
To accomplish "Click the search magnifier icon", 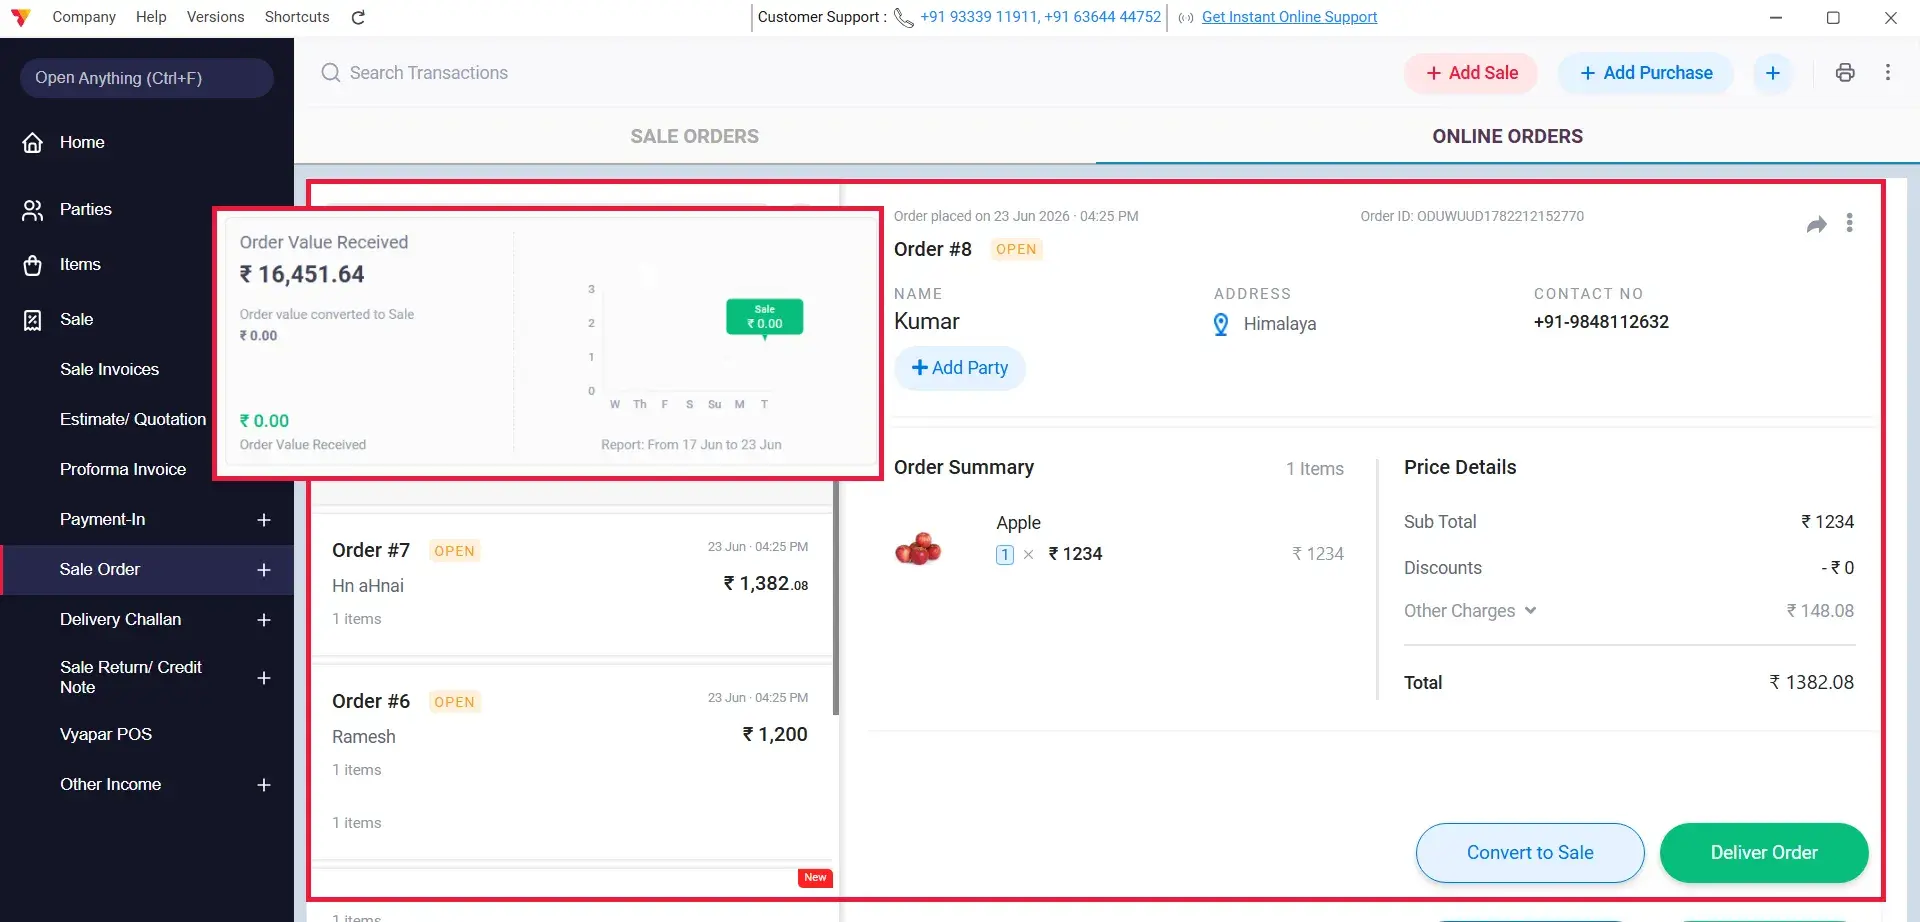I will [x=331, y=73].
